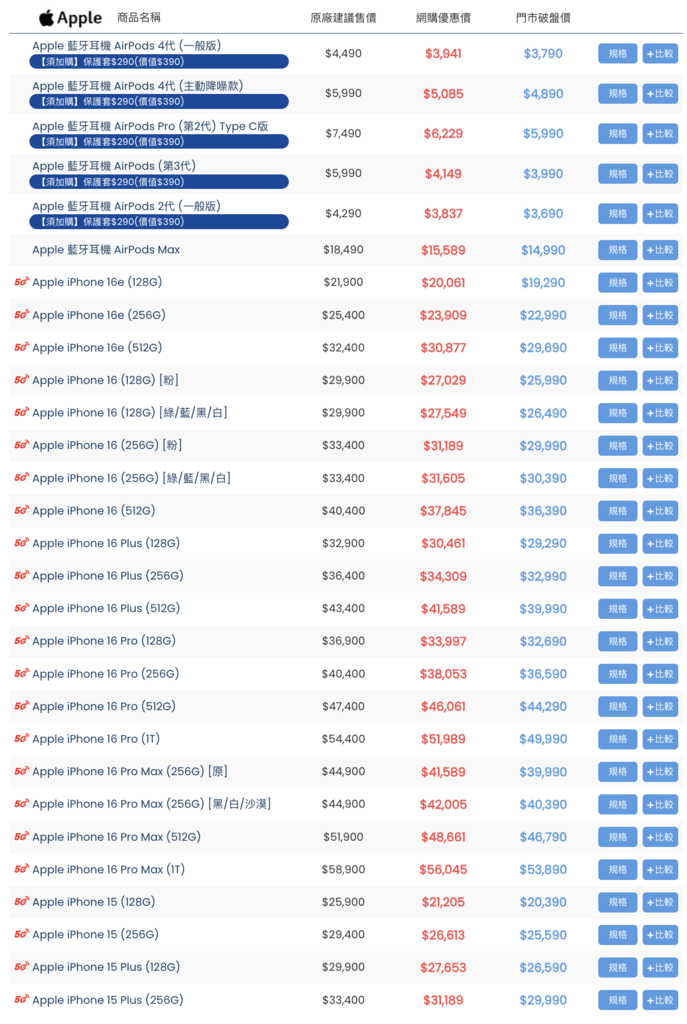Viewport: 687px width, 1024px height.
Task: Click the 保護套 add-on badge under AirPods (第3代)
Action: tap(159, 182)
